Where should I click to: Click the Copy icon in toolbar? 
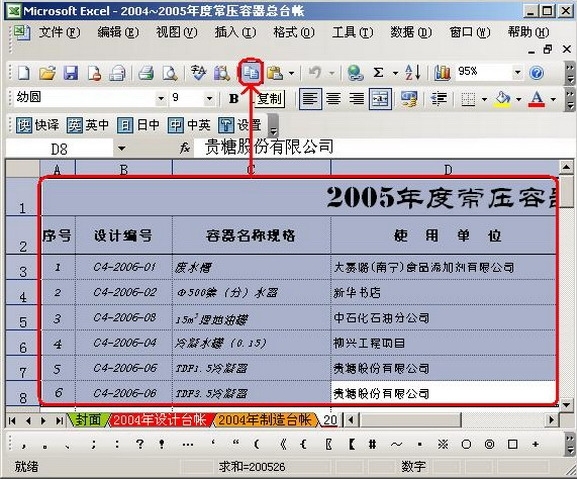(251, 73)
